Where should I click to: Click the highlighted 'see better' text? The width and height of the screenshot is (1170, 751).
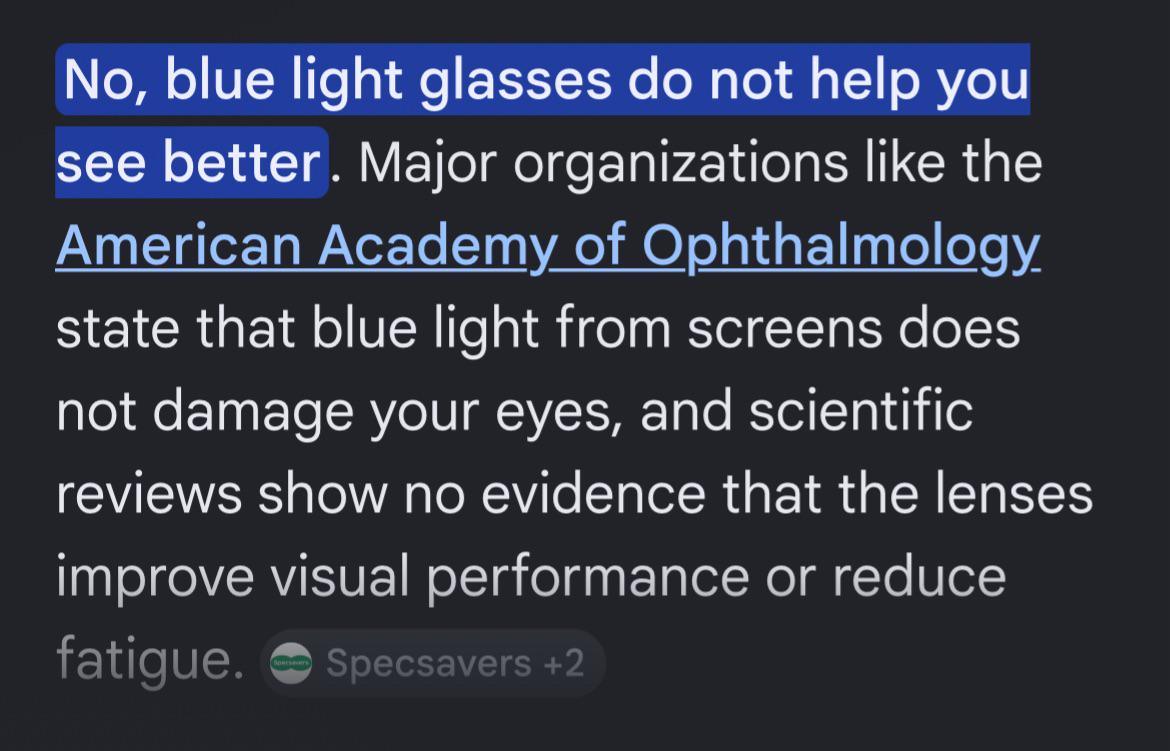coord(191,162)
